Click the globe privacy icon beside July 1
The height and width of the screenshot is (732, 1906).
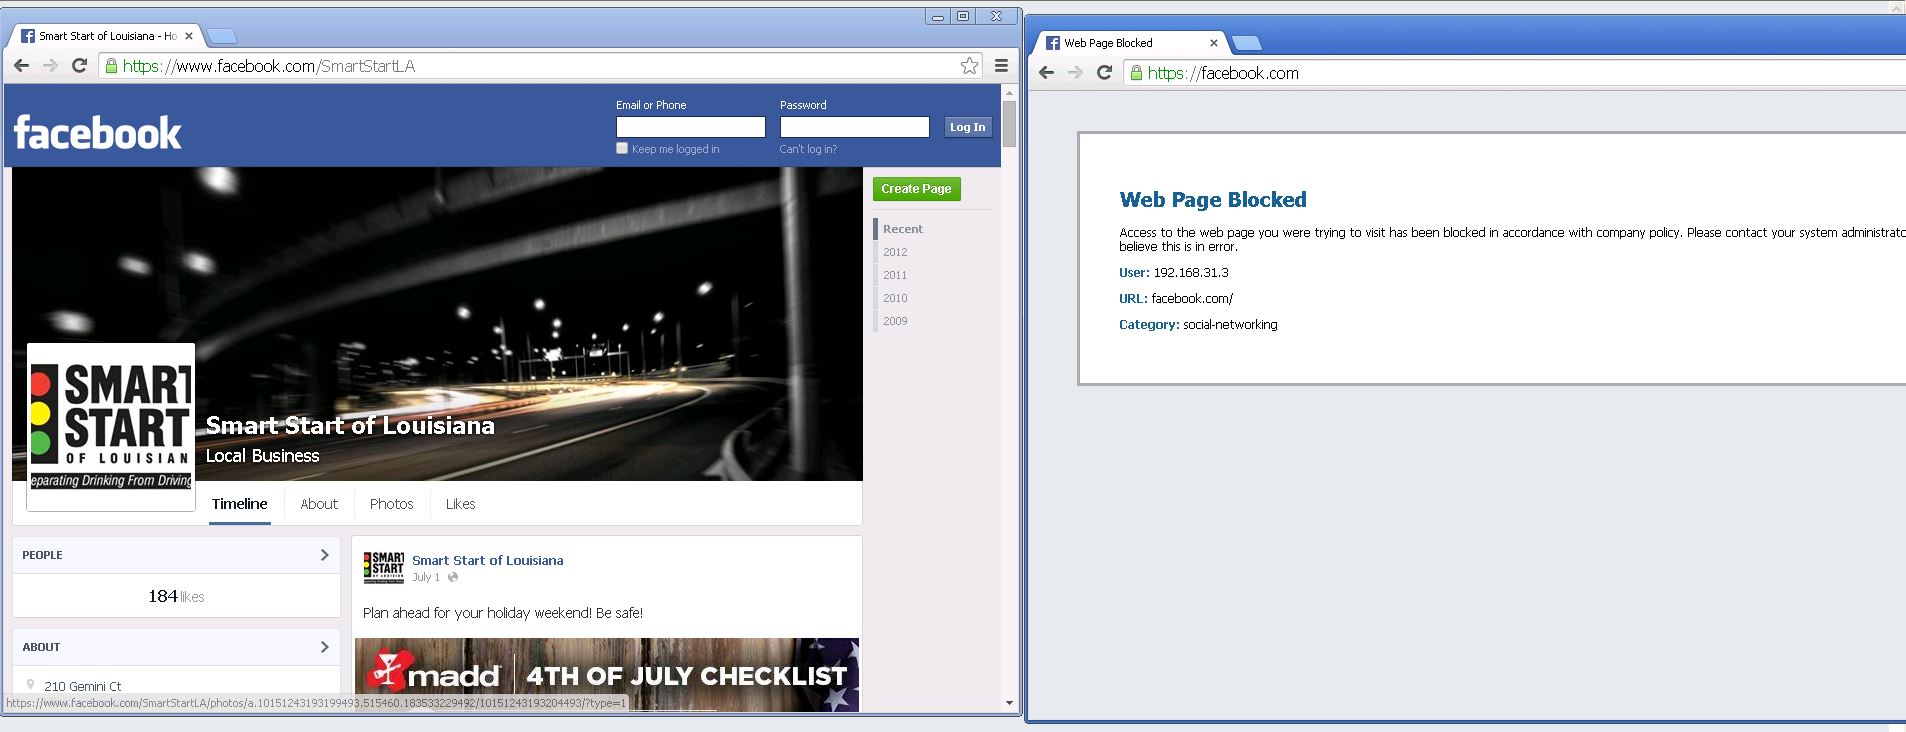[x=453, y=577]
